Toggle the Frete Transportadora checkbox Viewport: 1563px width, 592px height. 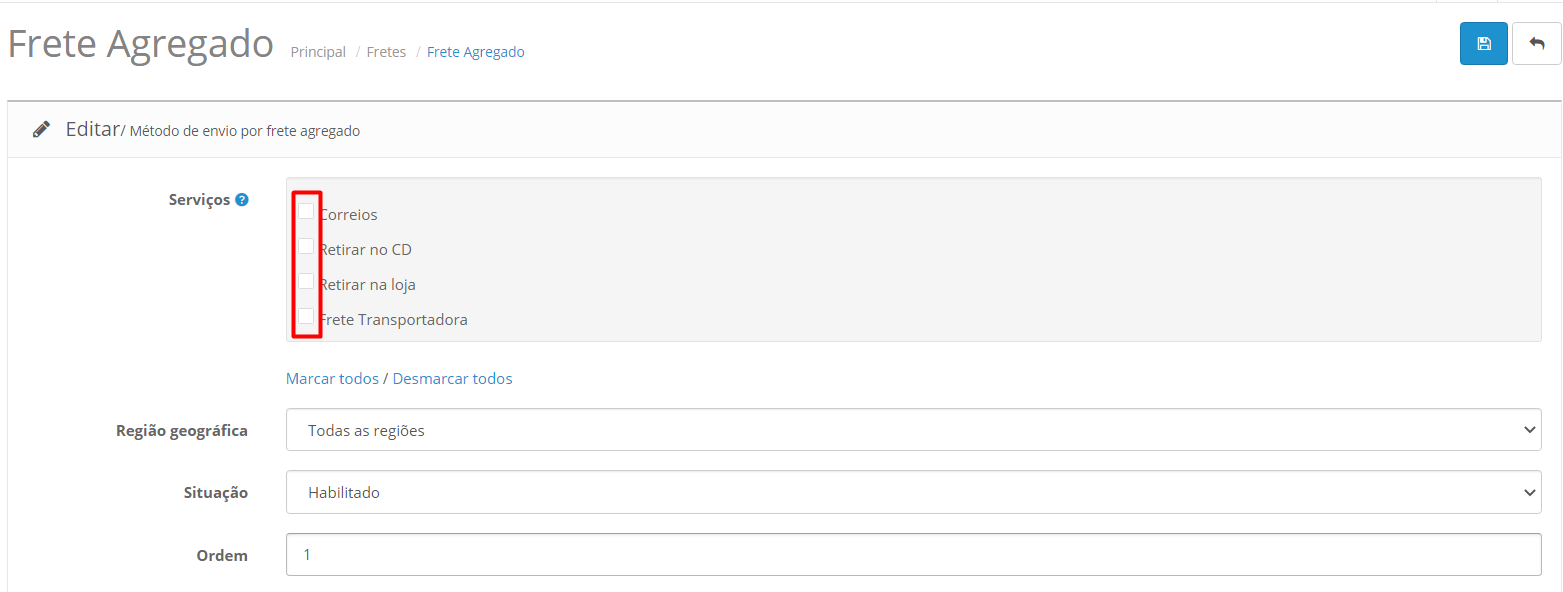(x=306, y=316)
